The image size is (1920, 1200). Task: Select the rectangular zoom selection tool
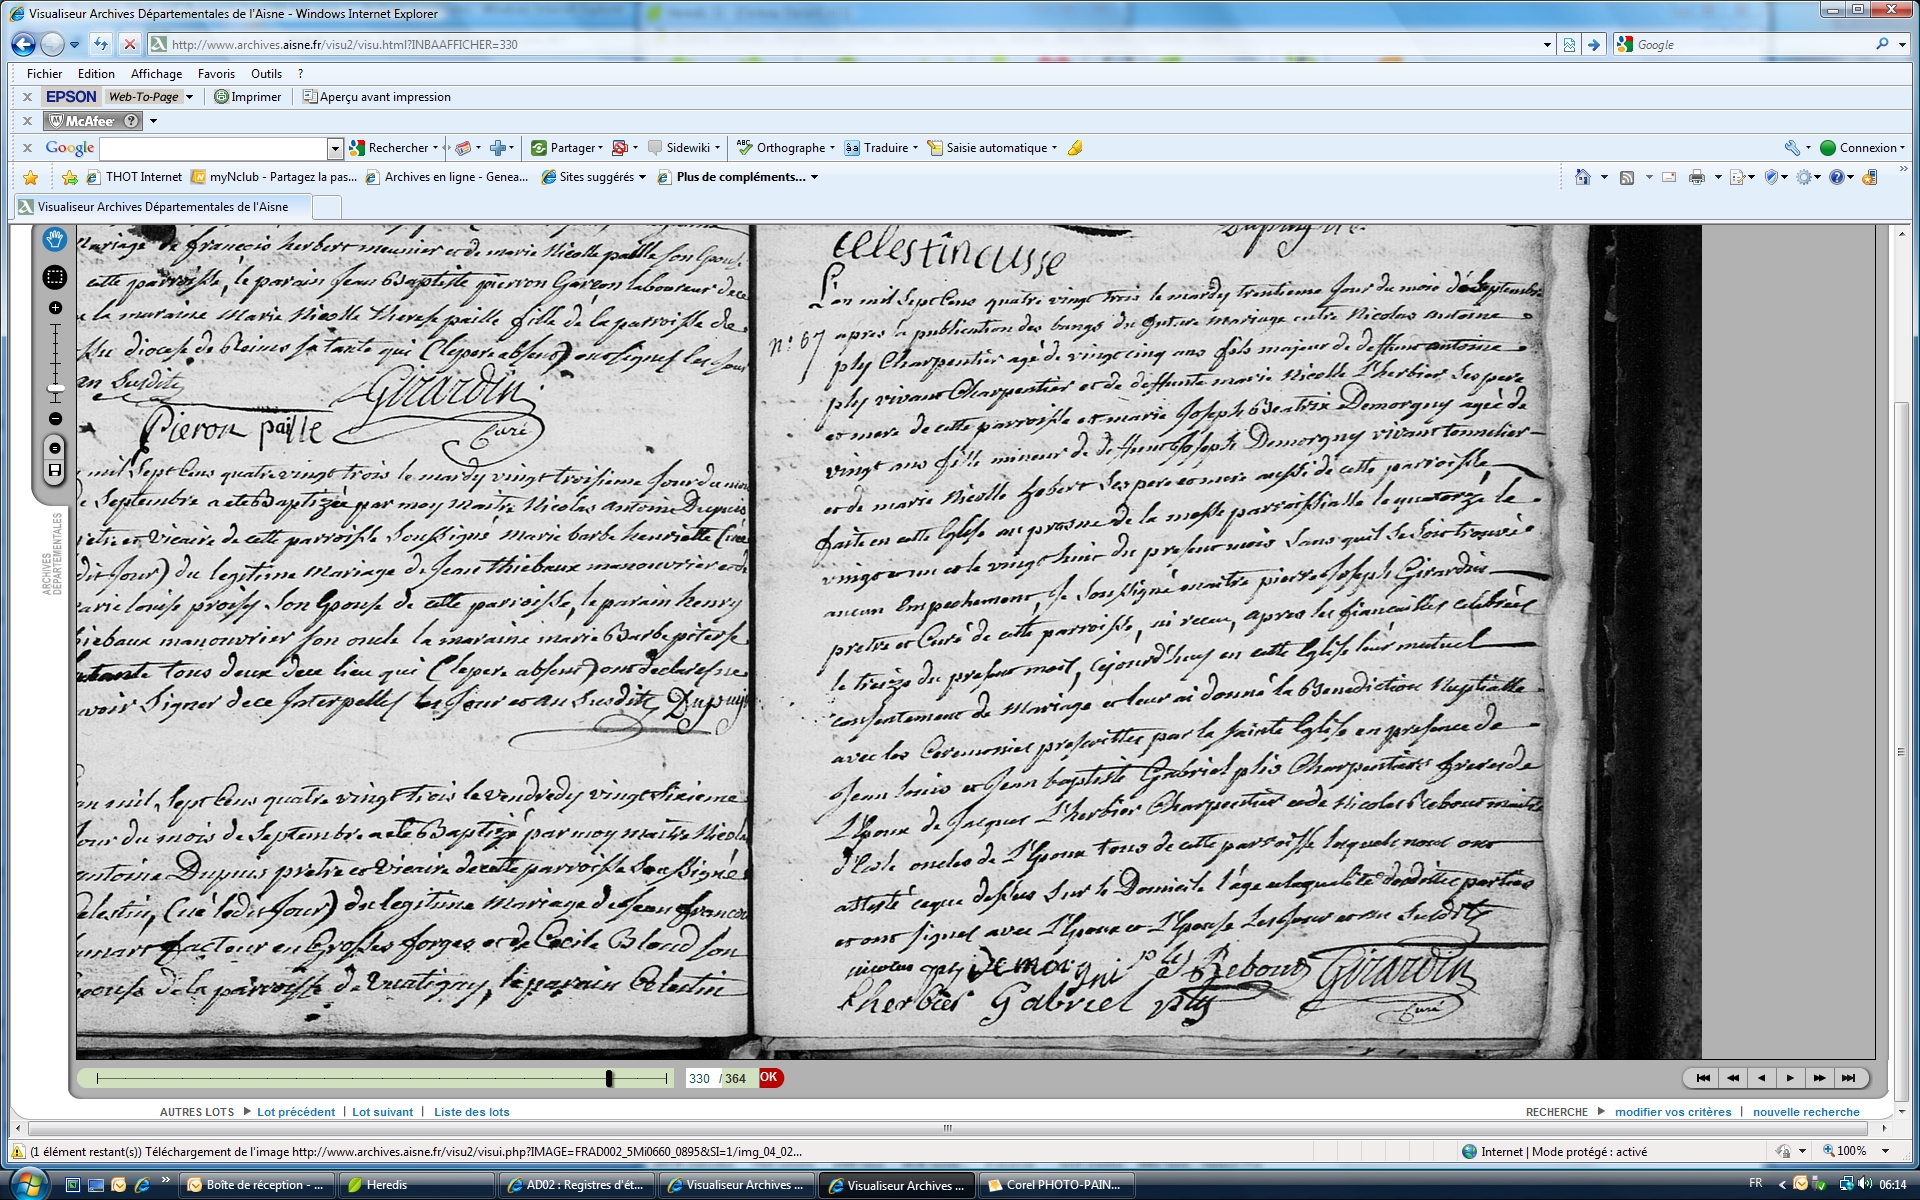(55, 277)
